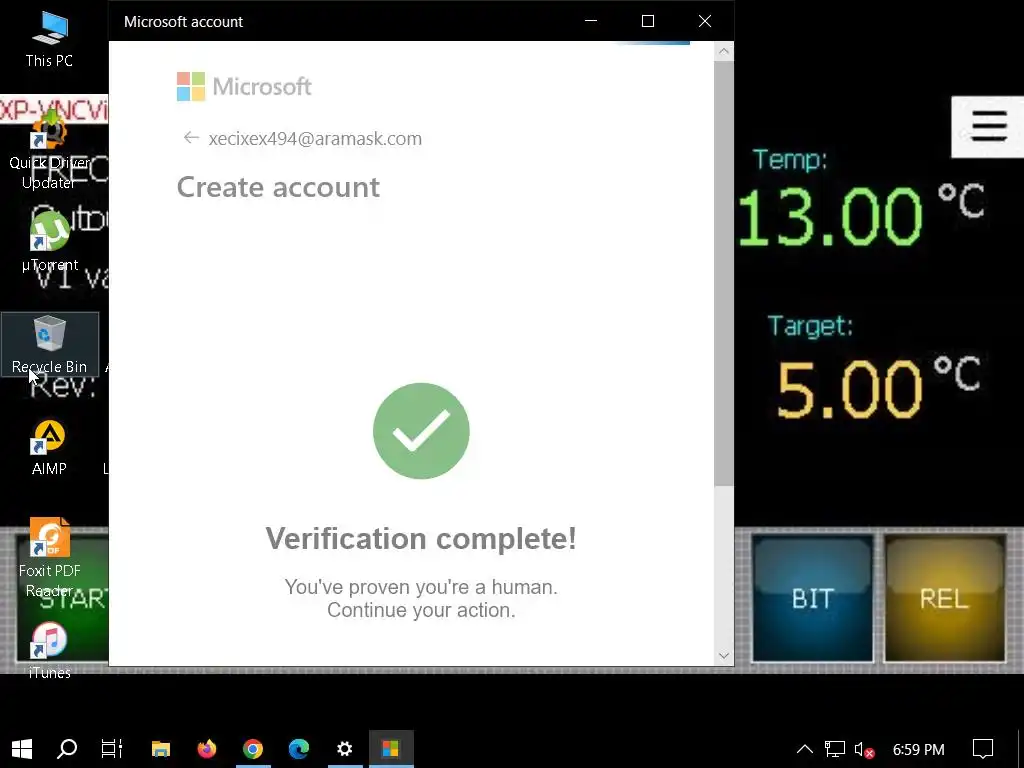Close the Microsoft account window
This screenshot has width=1024, height=768.
(705, 21)
